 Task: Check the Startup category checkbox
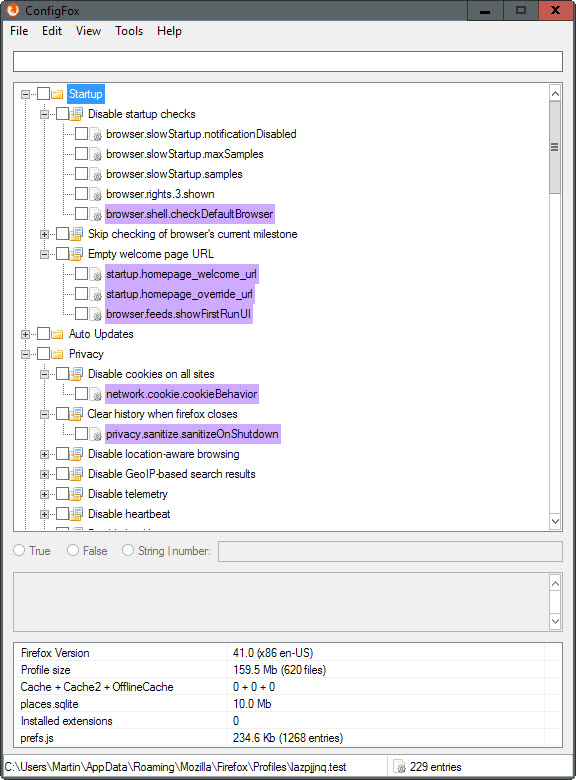coord(43,94)
